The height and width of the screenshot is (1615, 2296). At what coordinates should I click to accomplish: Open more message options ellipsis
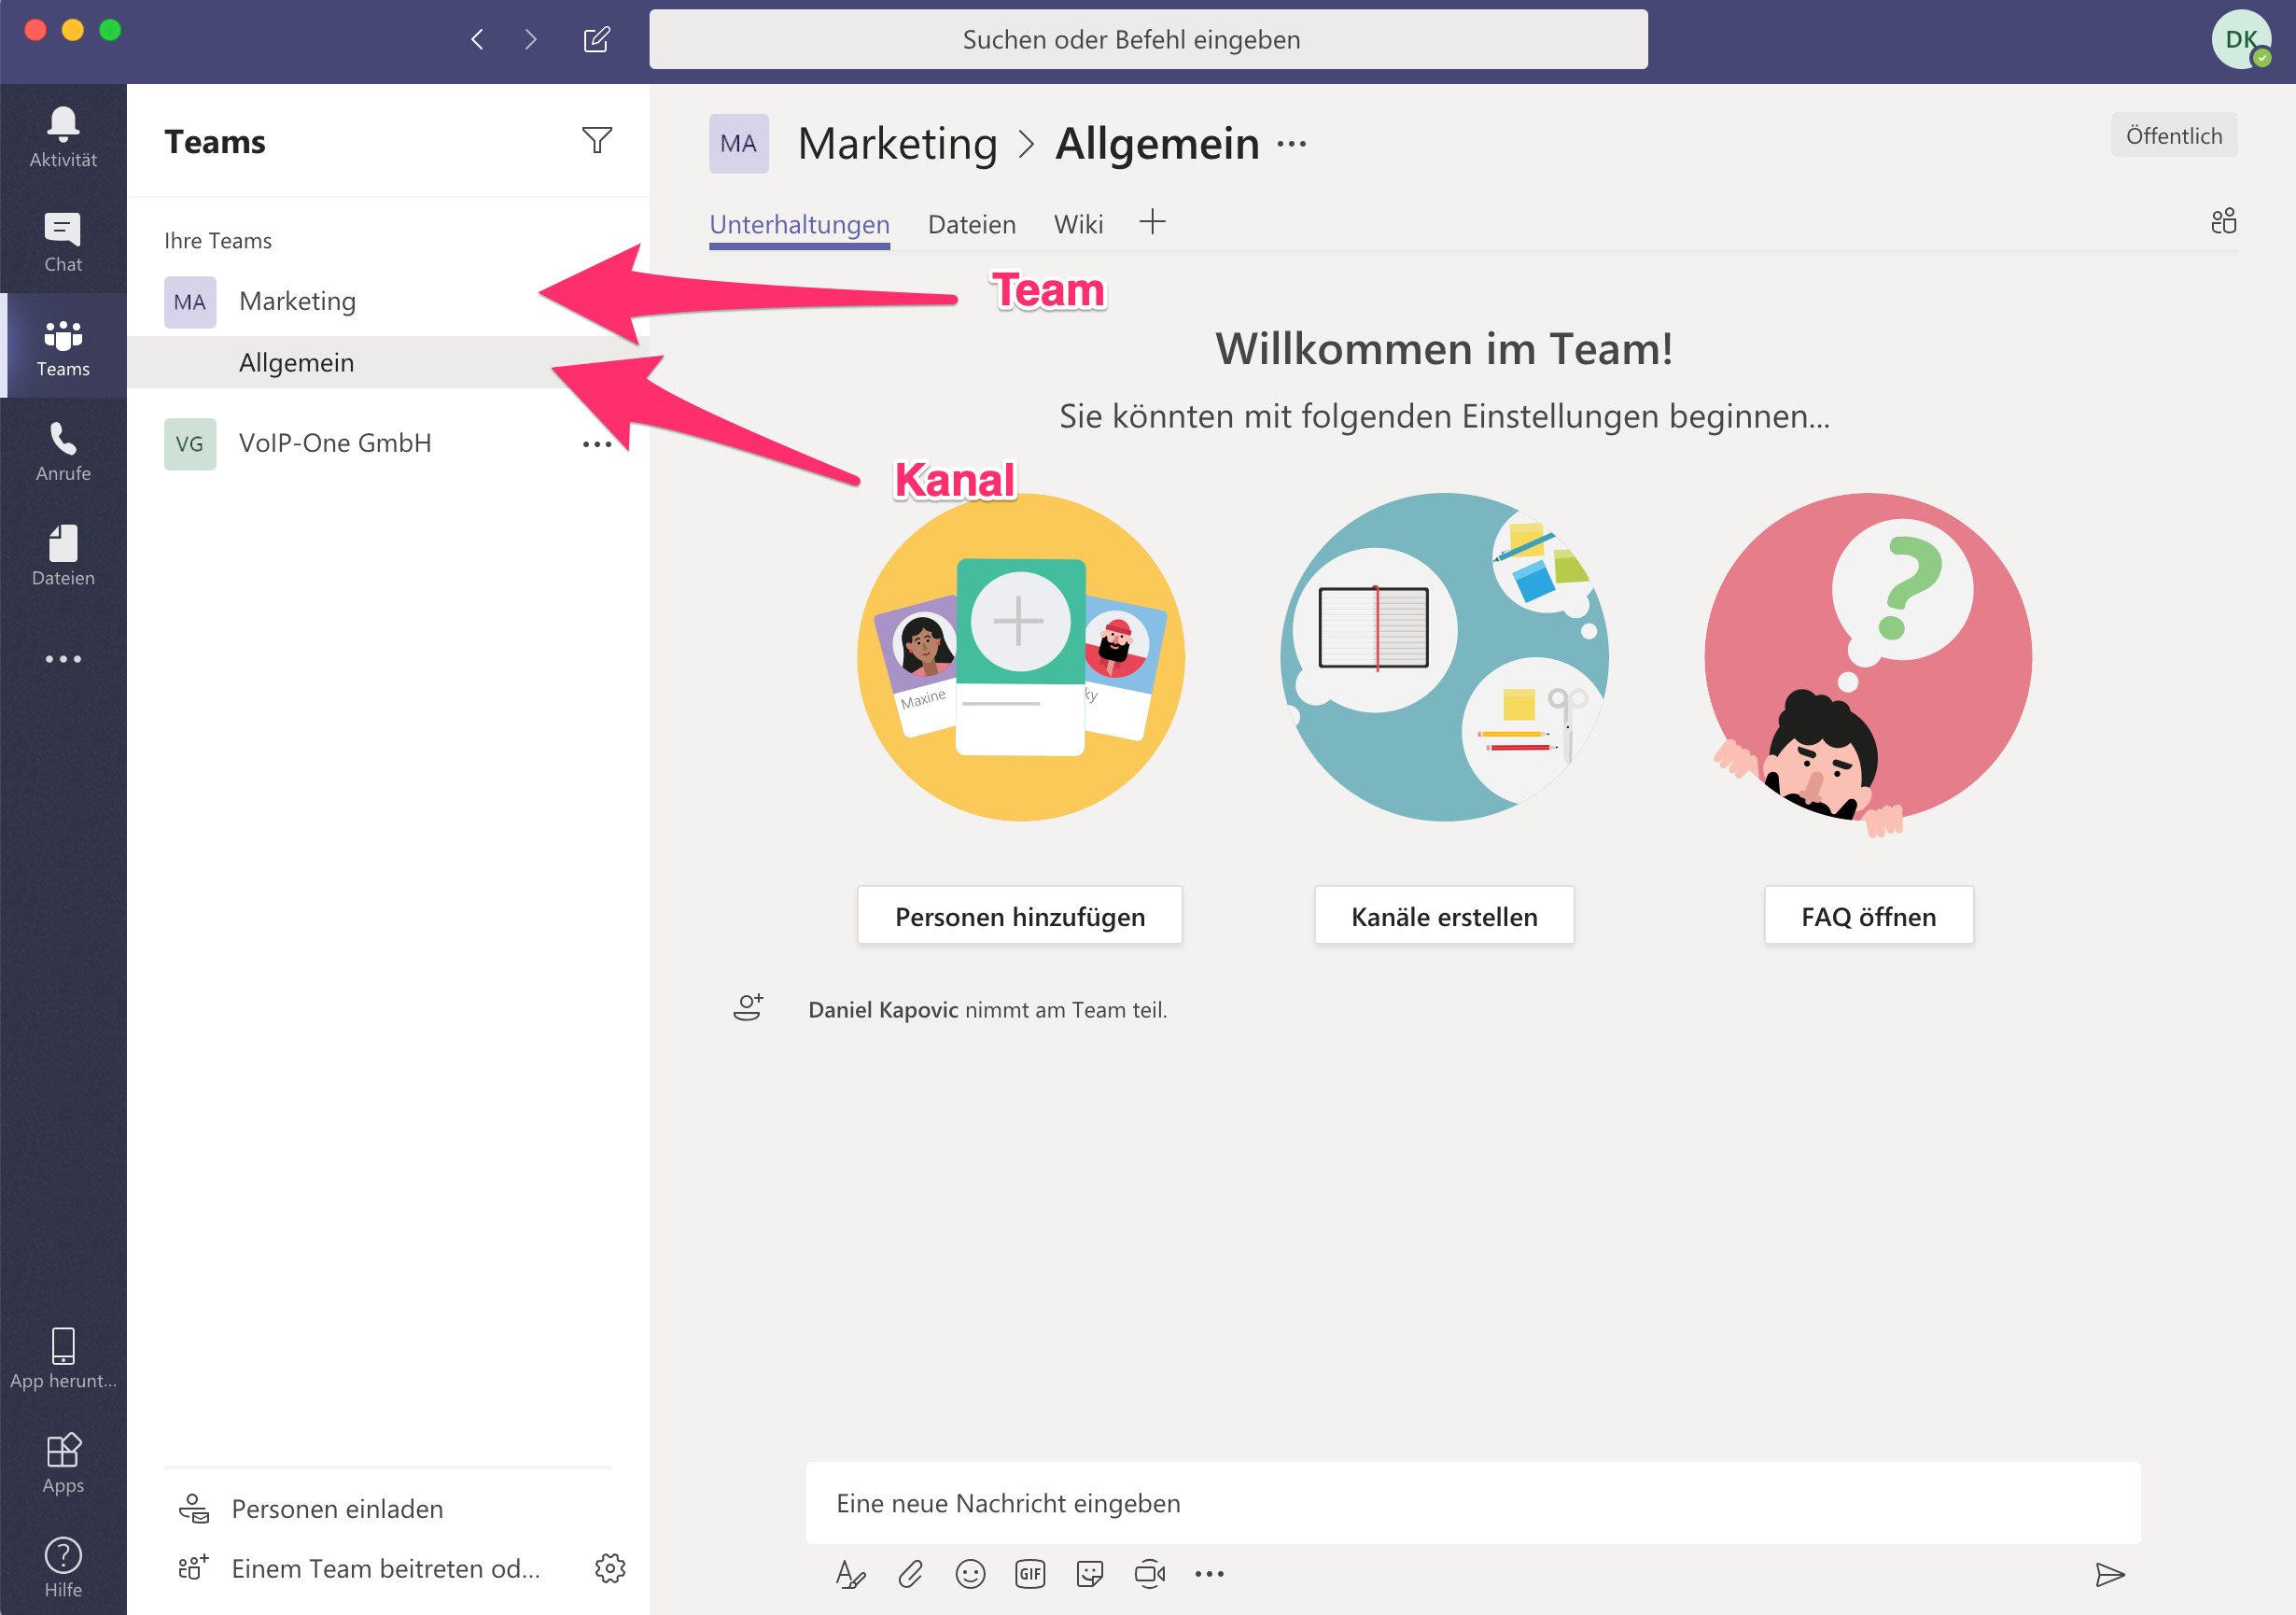click(1209, 1574)
